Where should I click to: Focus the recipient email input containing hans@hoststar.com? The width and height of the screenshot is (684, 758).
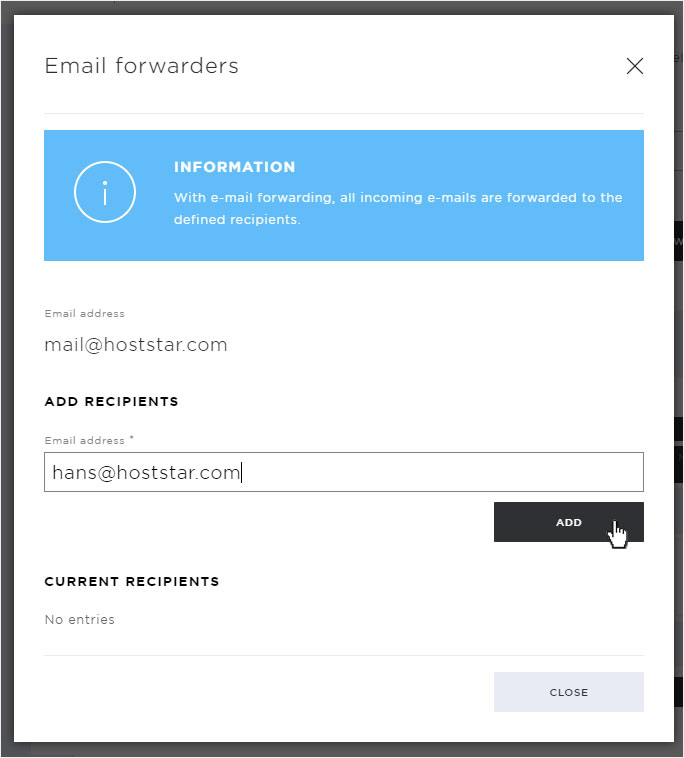344,472
